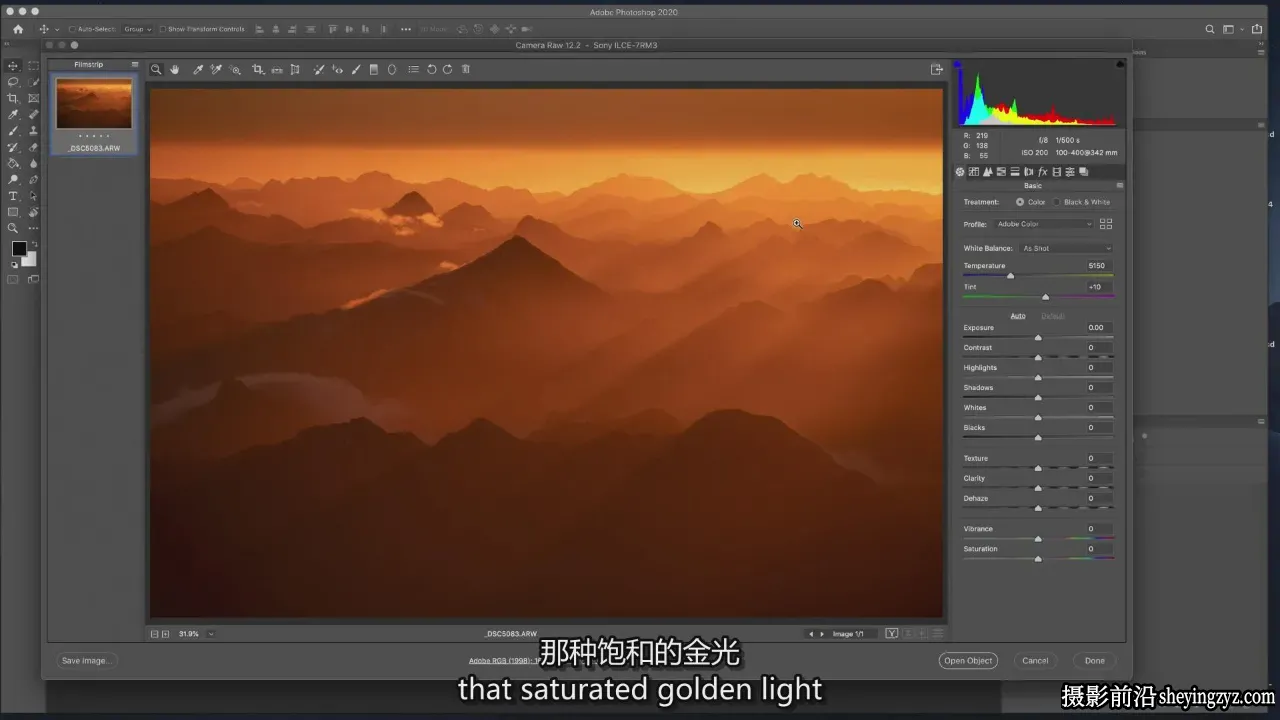Open the Split Toning panel tab
This screenshot has width=1280, height=720.
point(1015,172)
